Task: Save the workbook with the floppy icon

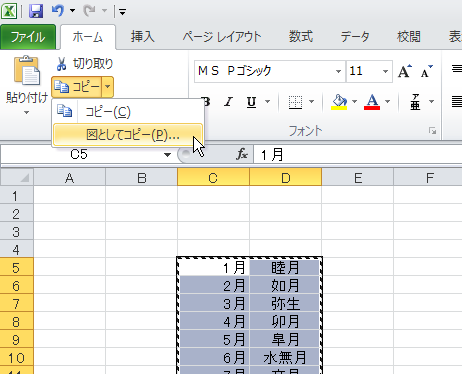Action: 36,11
